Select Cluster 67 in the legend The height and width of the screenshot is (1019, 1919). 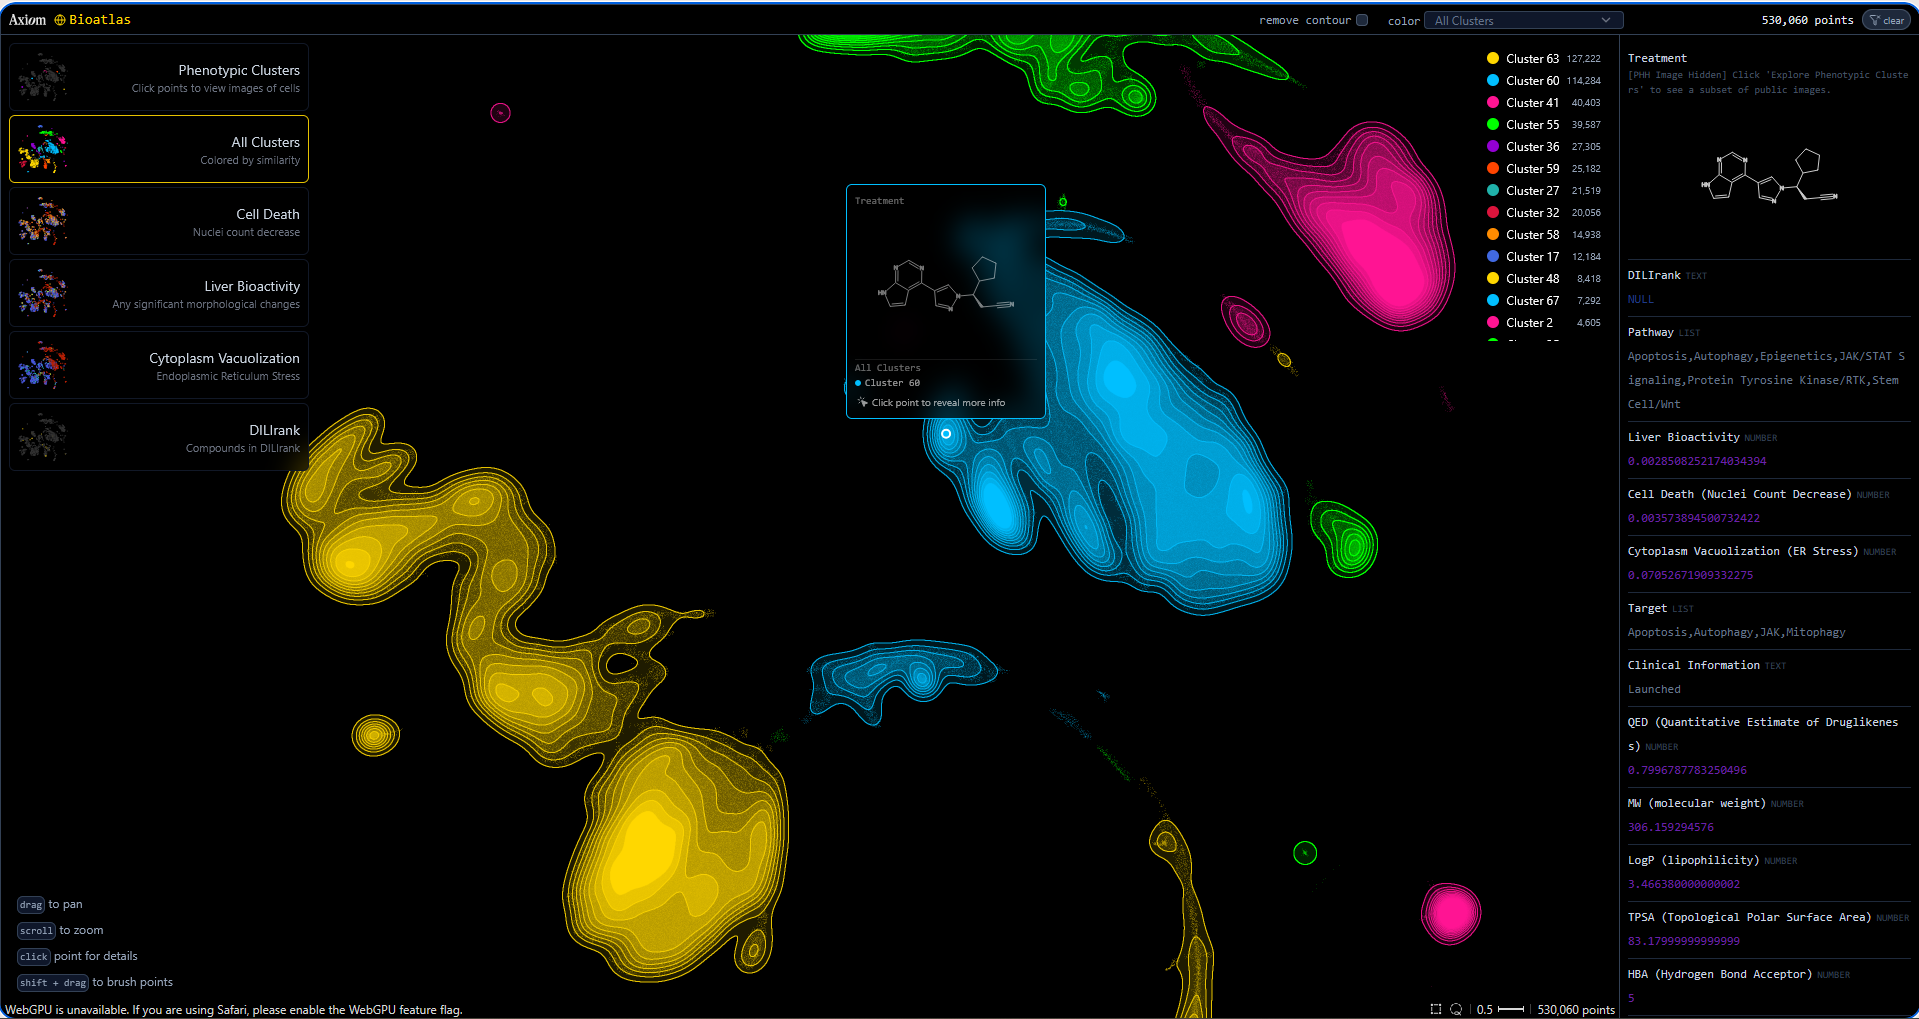pos(1544,301)
